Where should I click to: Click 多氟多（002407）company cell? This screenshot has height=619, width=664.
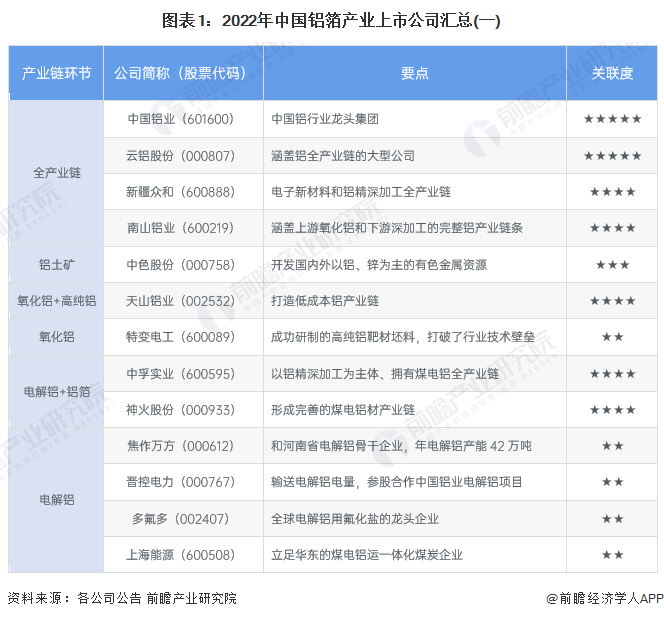coord(183,519)
